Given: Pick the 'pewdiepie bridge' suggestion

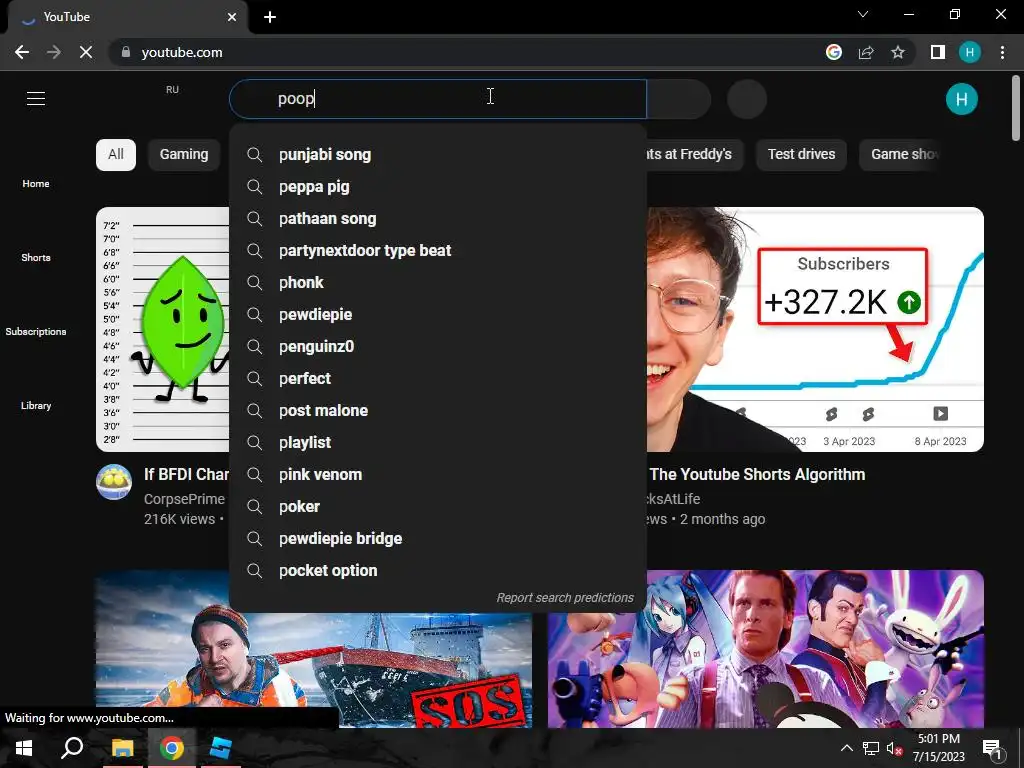Looking at the screenshot, I should click(x=438, y=539).
